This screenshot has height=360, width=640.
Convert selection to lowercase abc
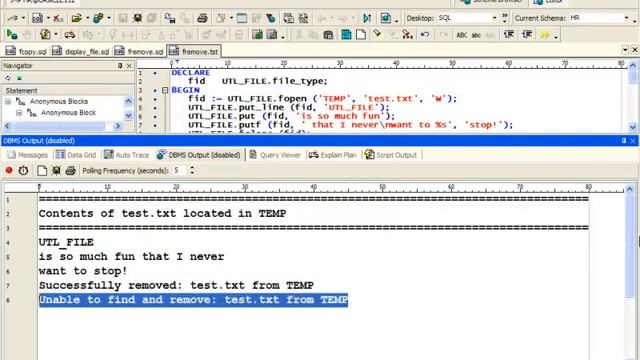point(476,35)
